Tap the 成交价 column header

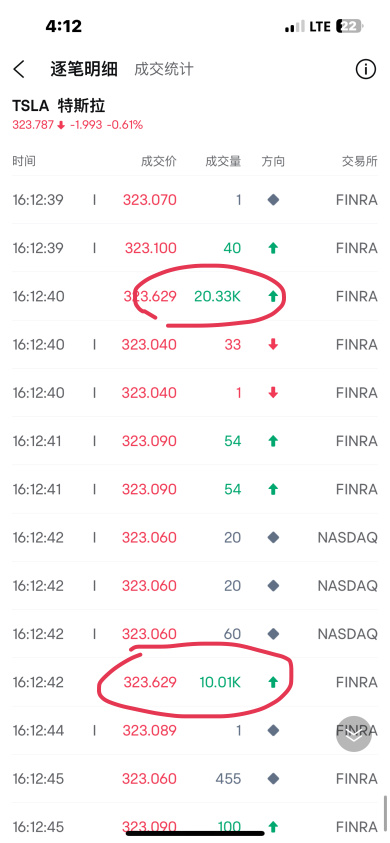tap(159, 161)
